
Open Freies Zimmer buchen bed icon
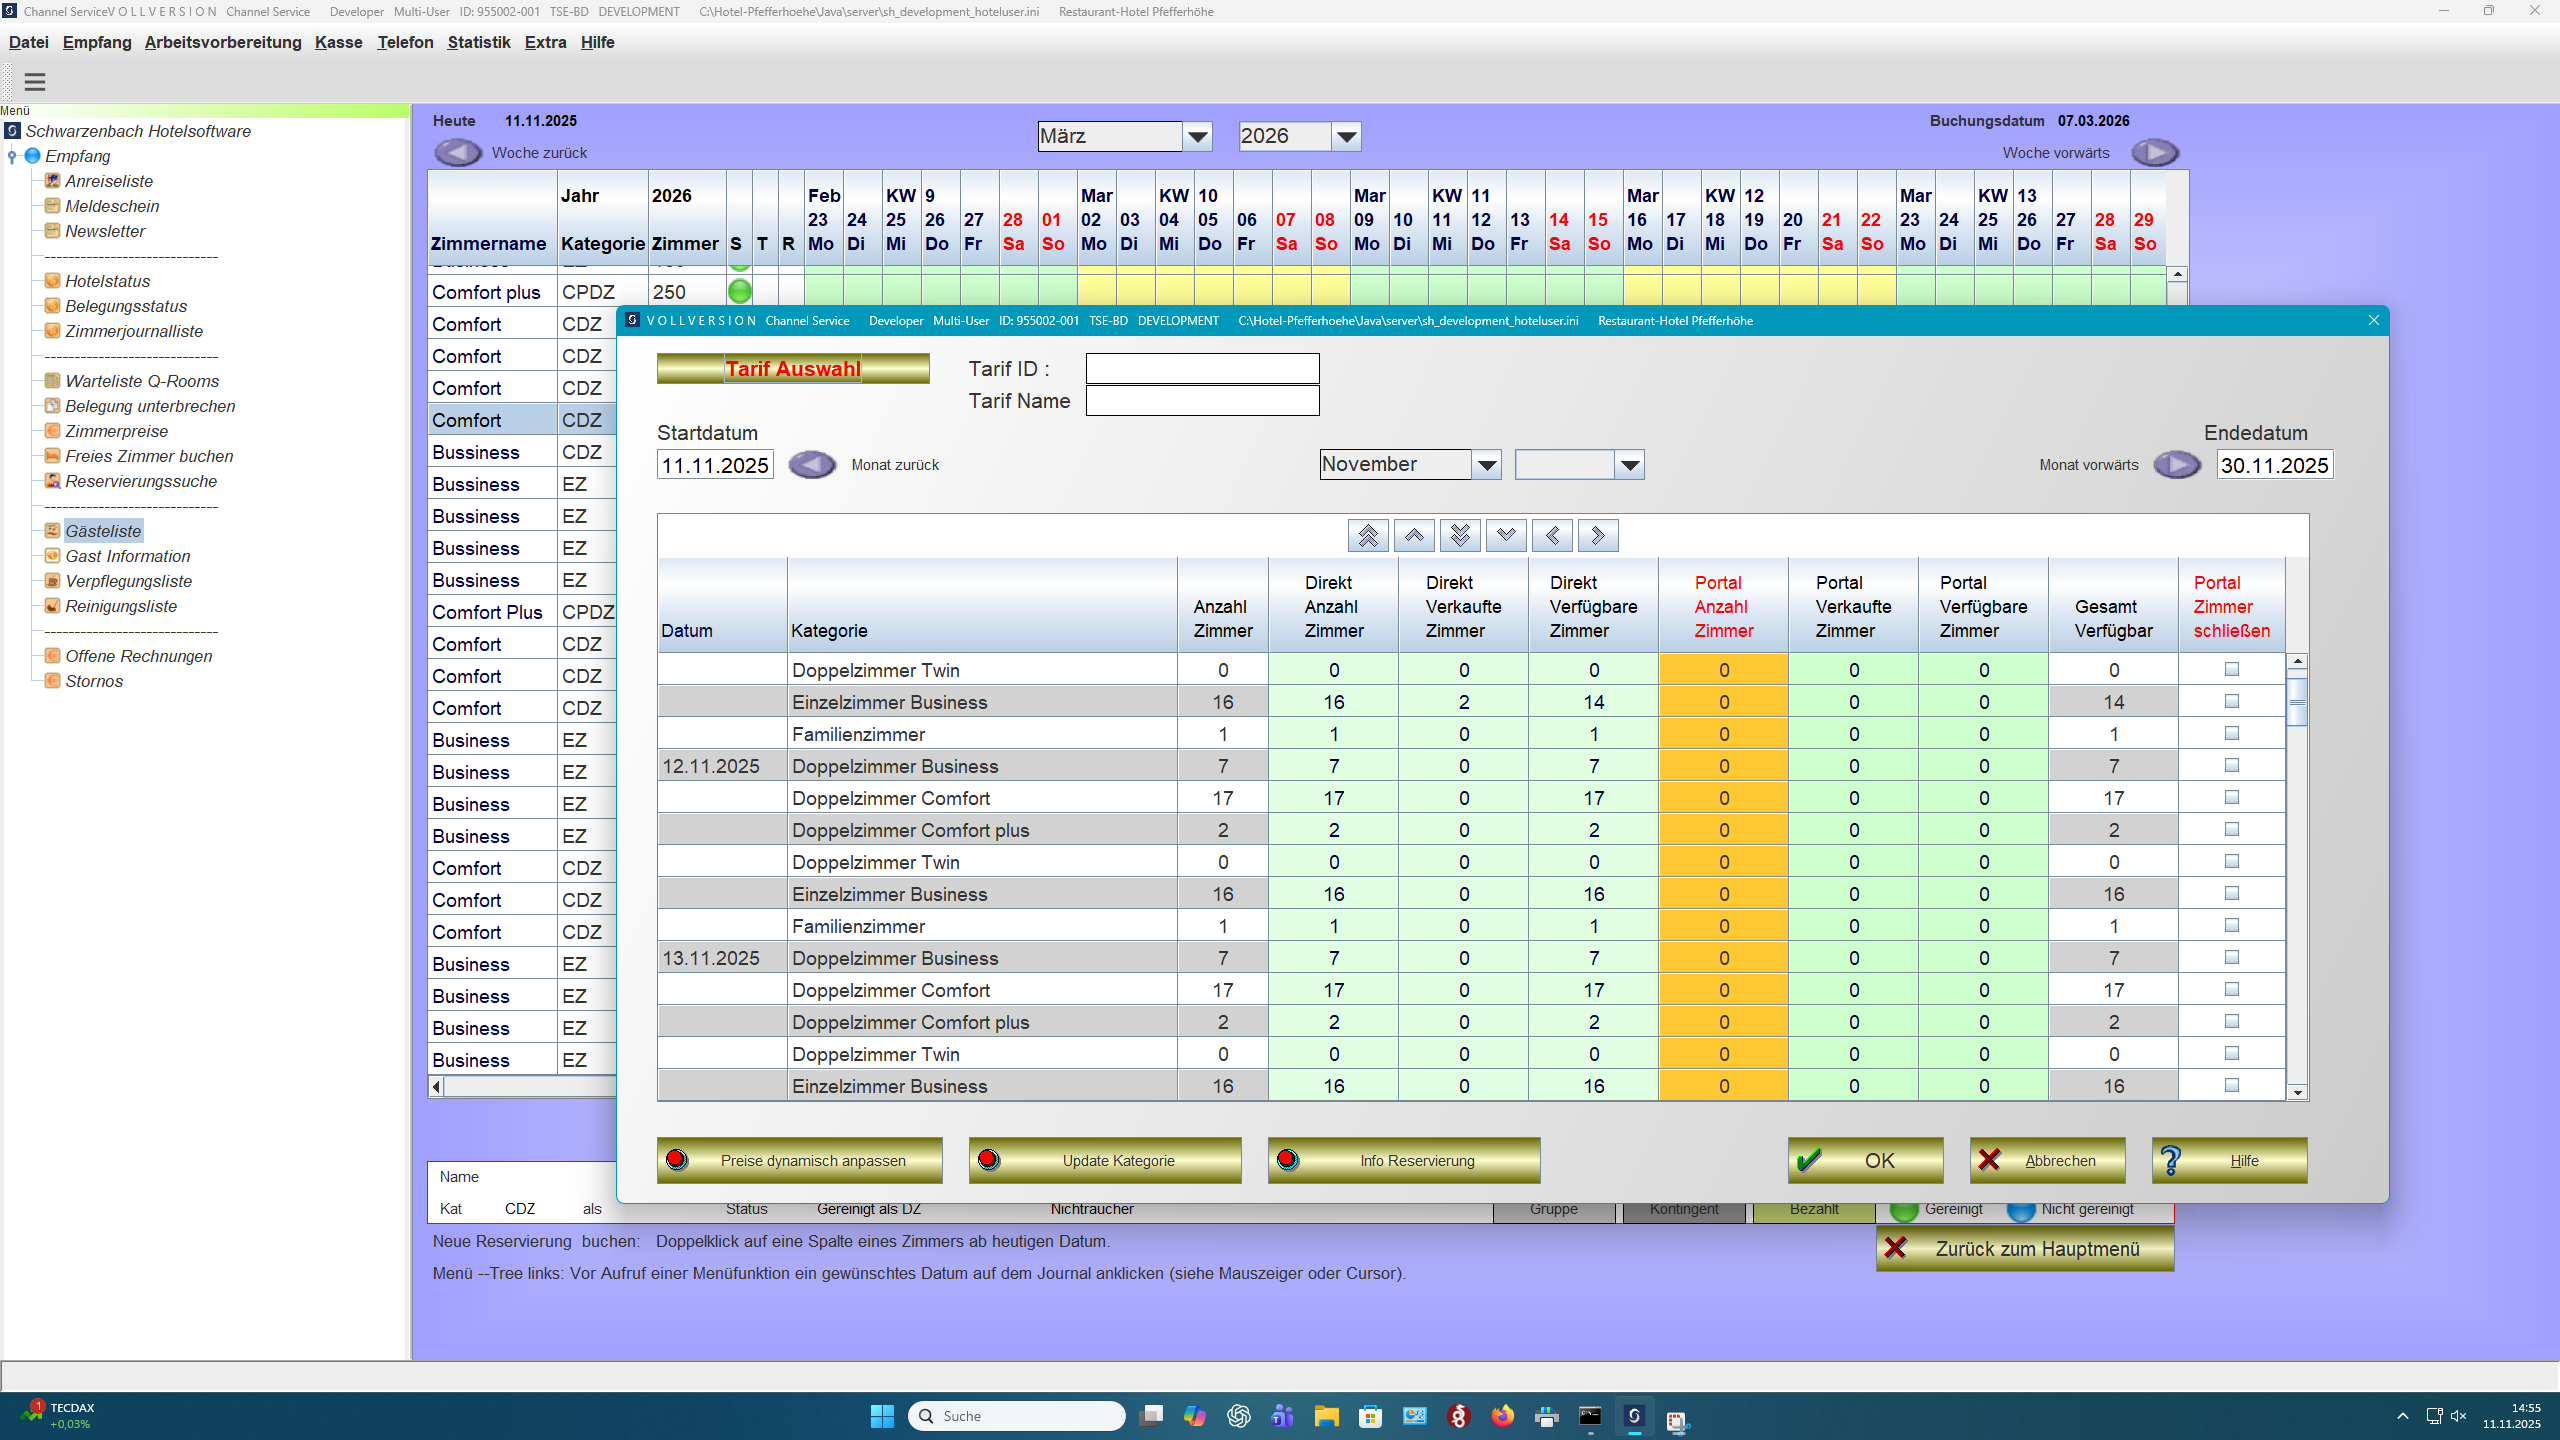coord(52,455)
